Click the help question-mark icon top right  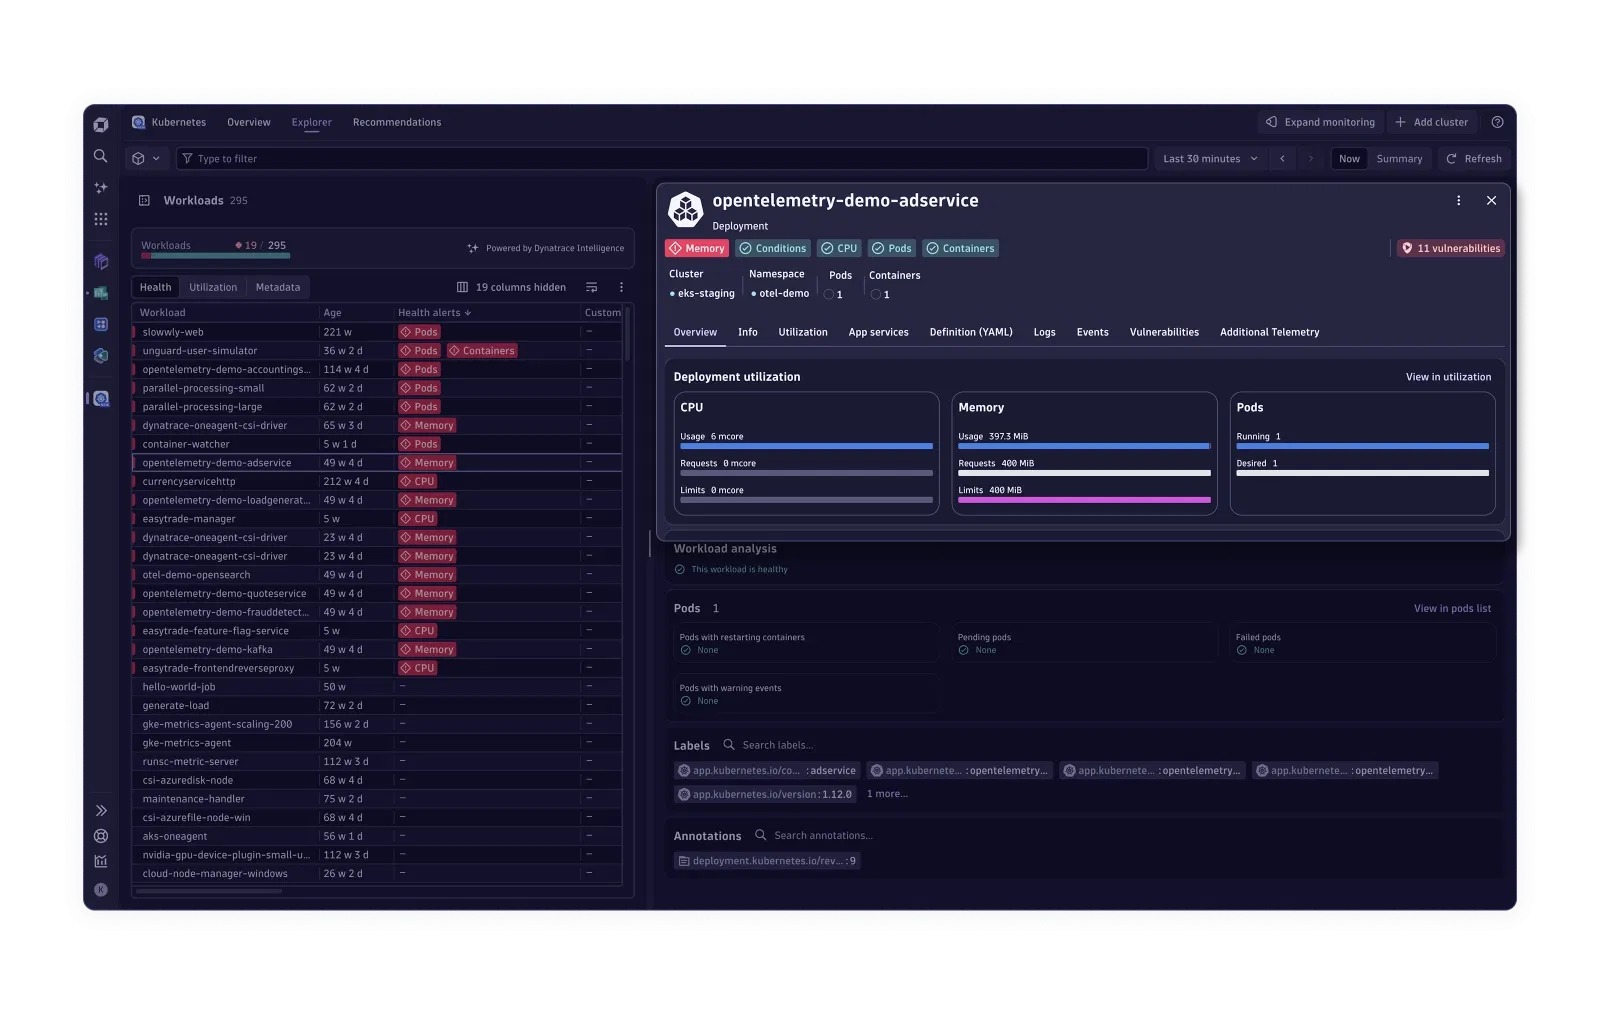pos(1496,122)
